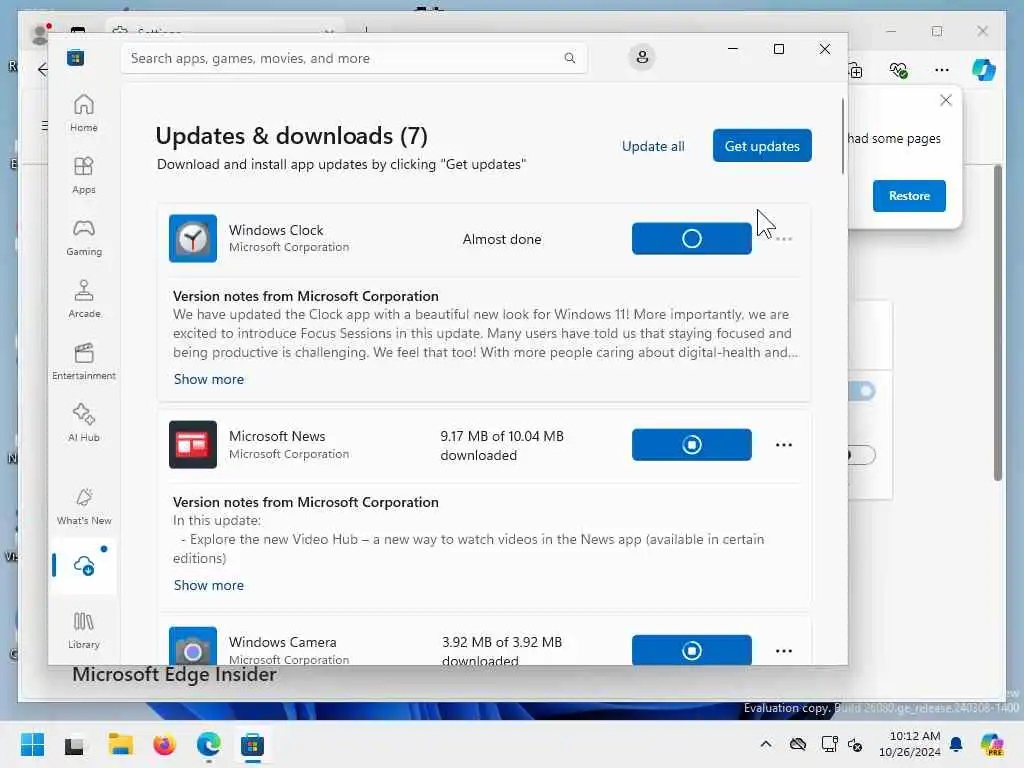Focus the Store search box

tap(354, 58)
